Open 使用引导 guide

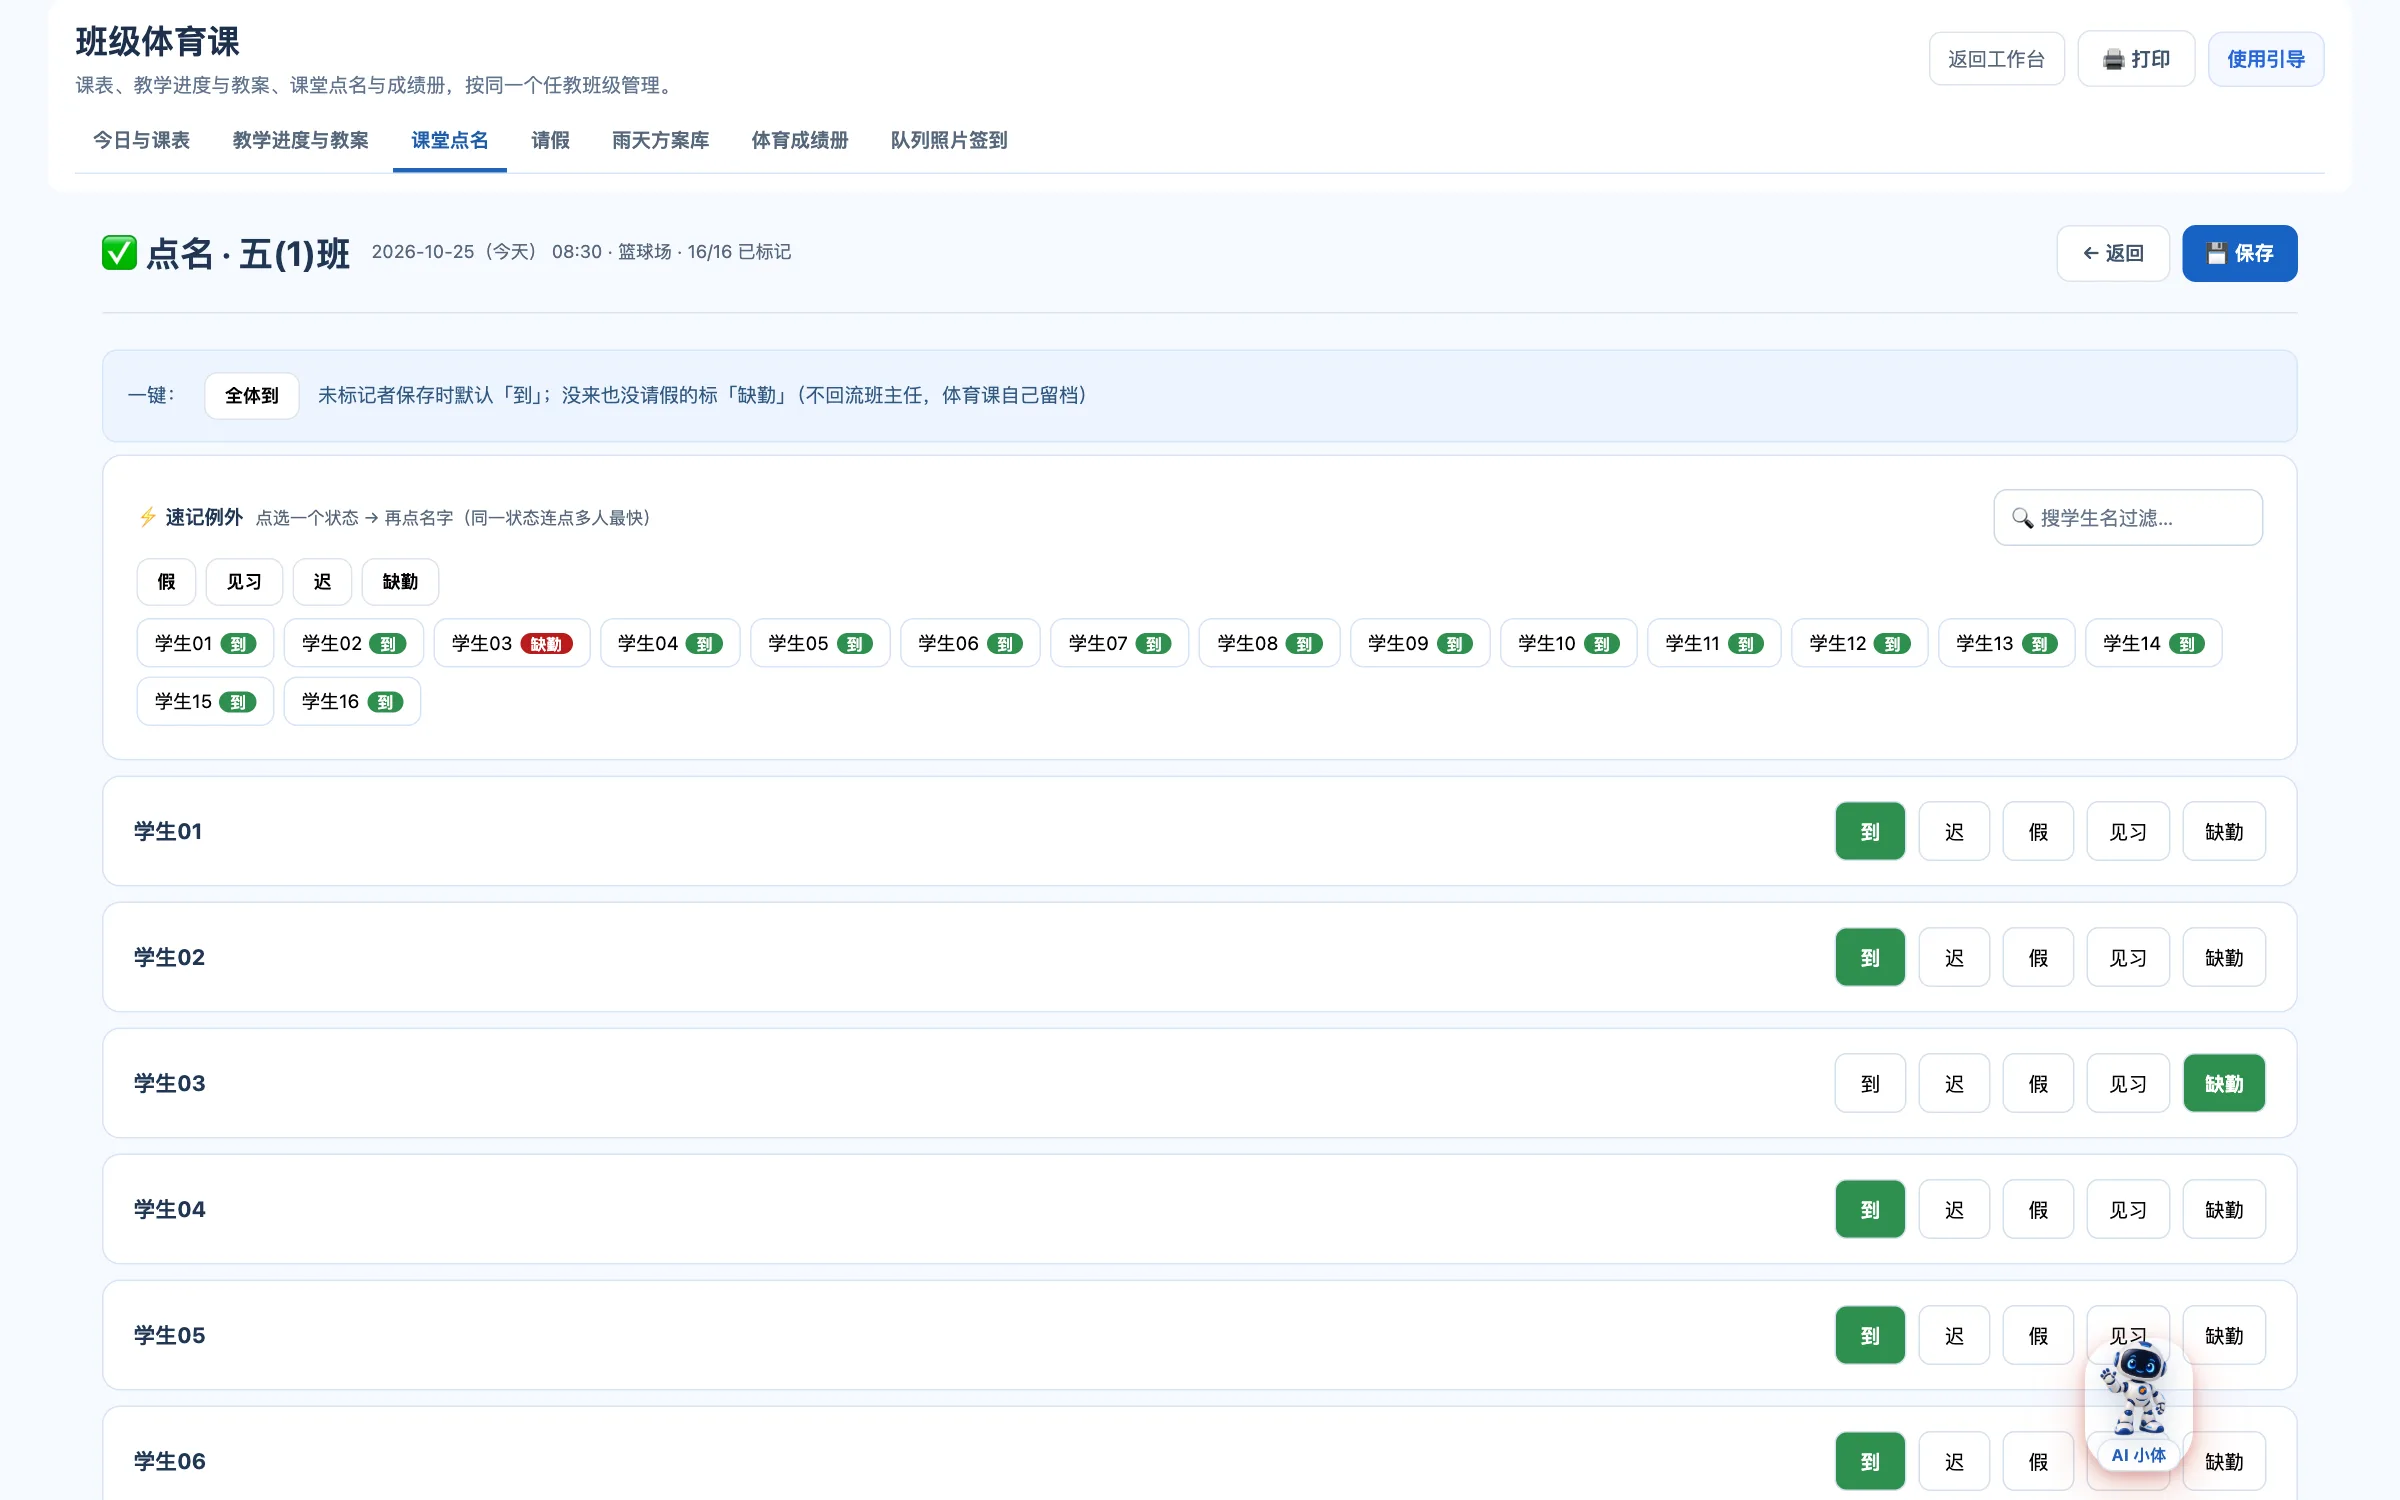[x=2265, y=59]
